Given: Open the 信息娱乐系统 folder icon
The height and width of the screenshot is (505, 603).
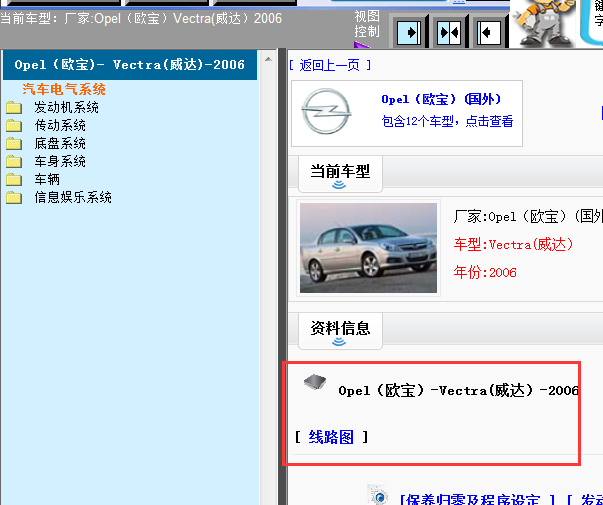Looking at the screenshot, I should 14,198.
